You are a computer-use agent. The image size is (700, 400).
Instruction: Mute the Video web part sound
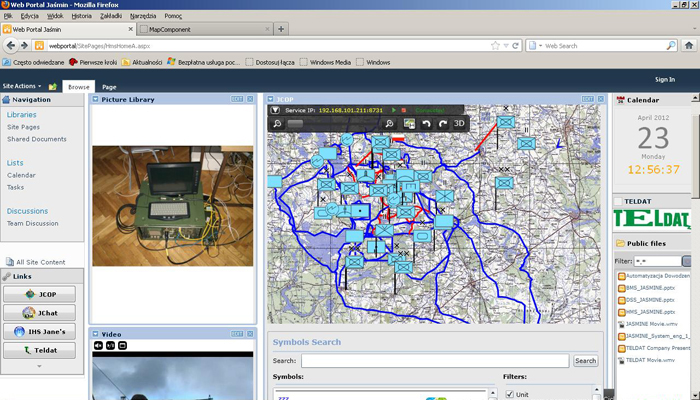pos(98,346)
